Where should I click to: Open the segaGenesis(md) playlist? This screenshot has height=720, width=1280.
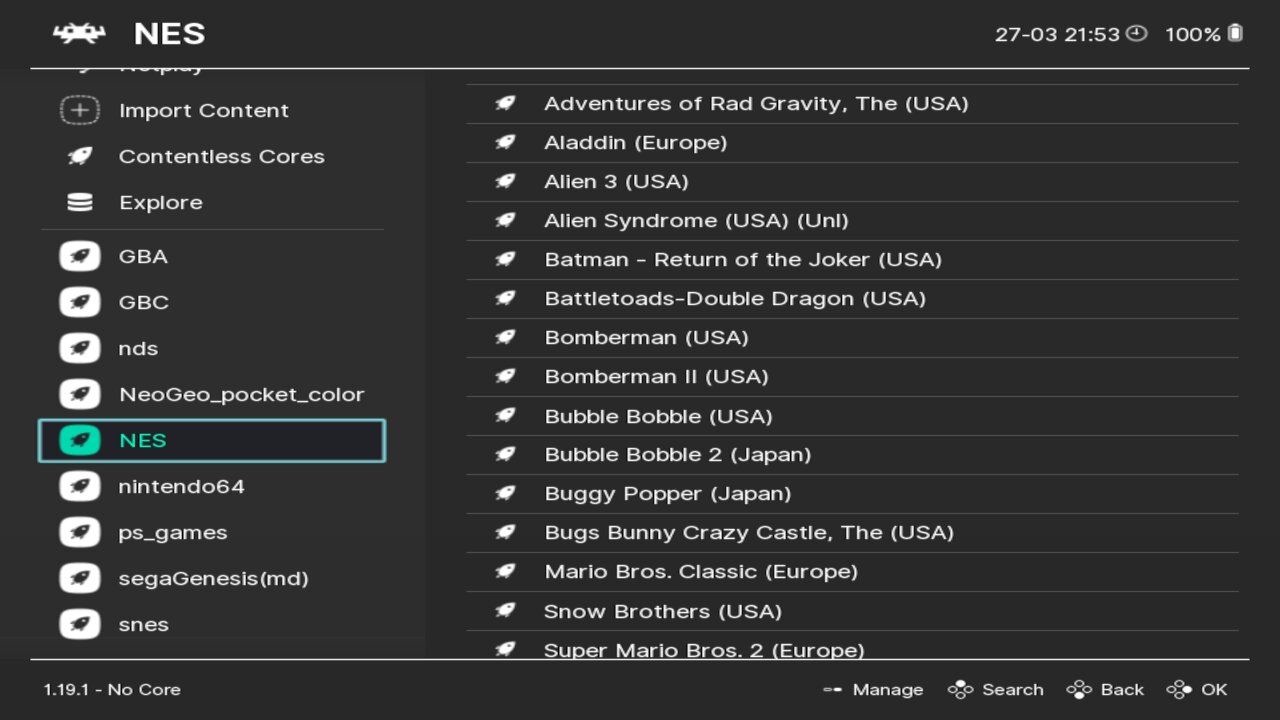pos(212,578)
